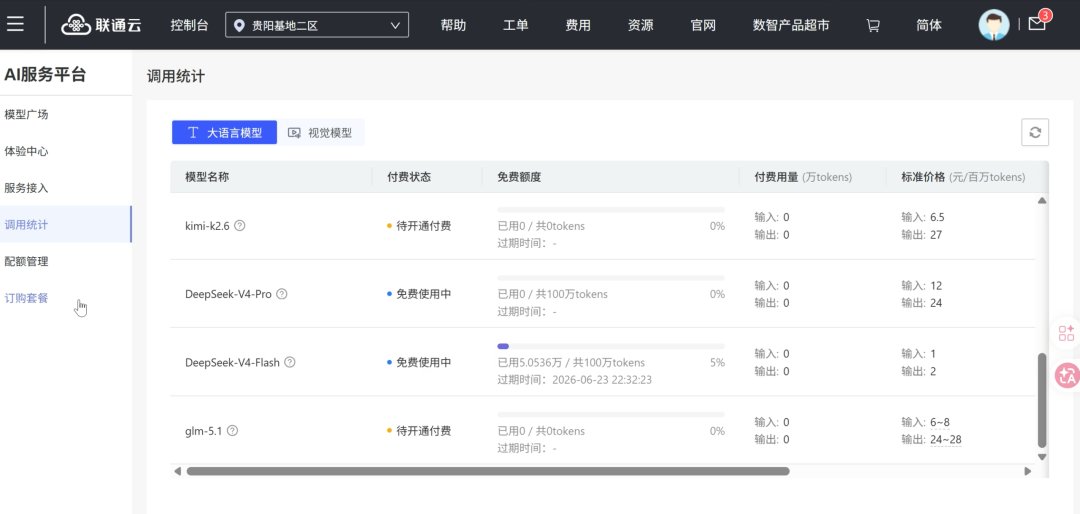The width and height of the screenshot is (1080, 514).
Task: Click the glm-5.1 input price 6~8
Action: click(940, 422)
